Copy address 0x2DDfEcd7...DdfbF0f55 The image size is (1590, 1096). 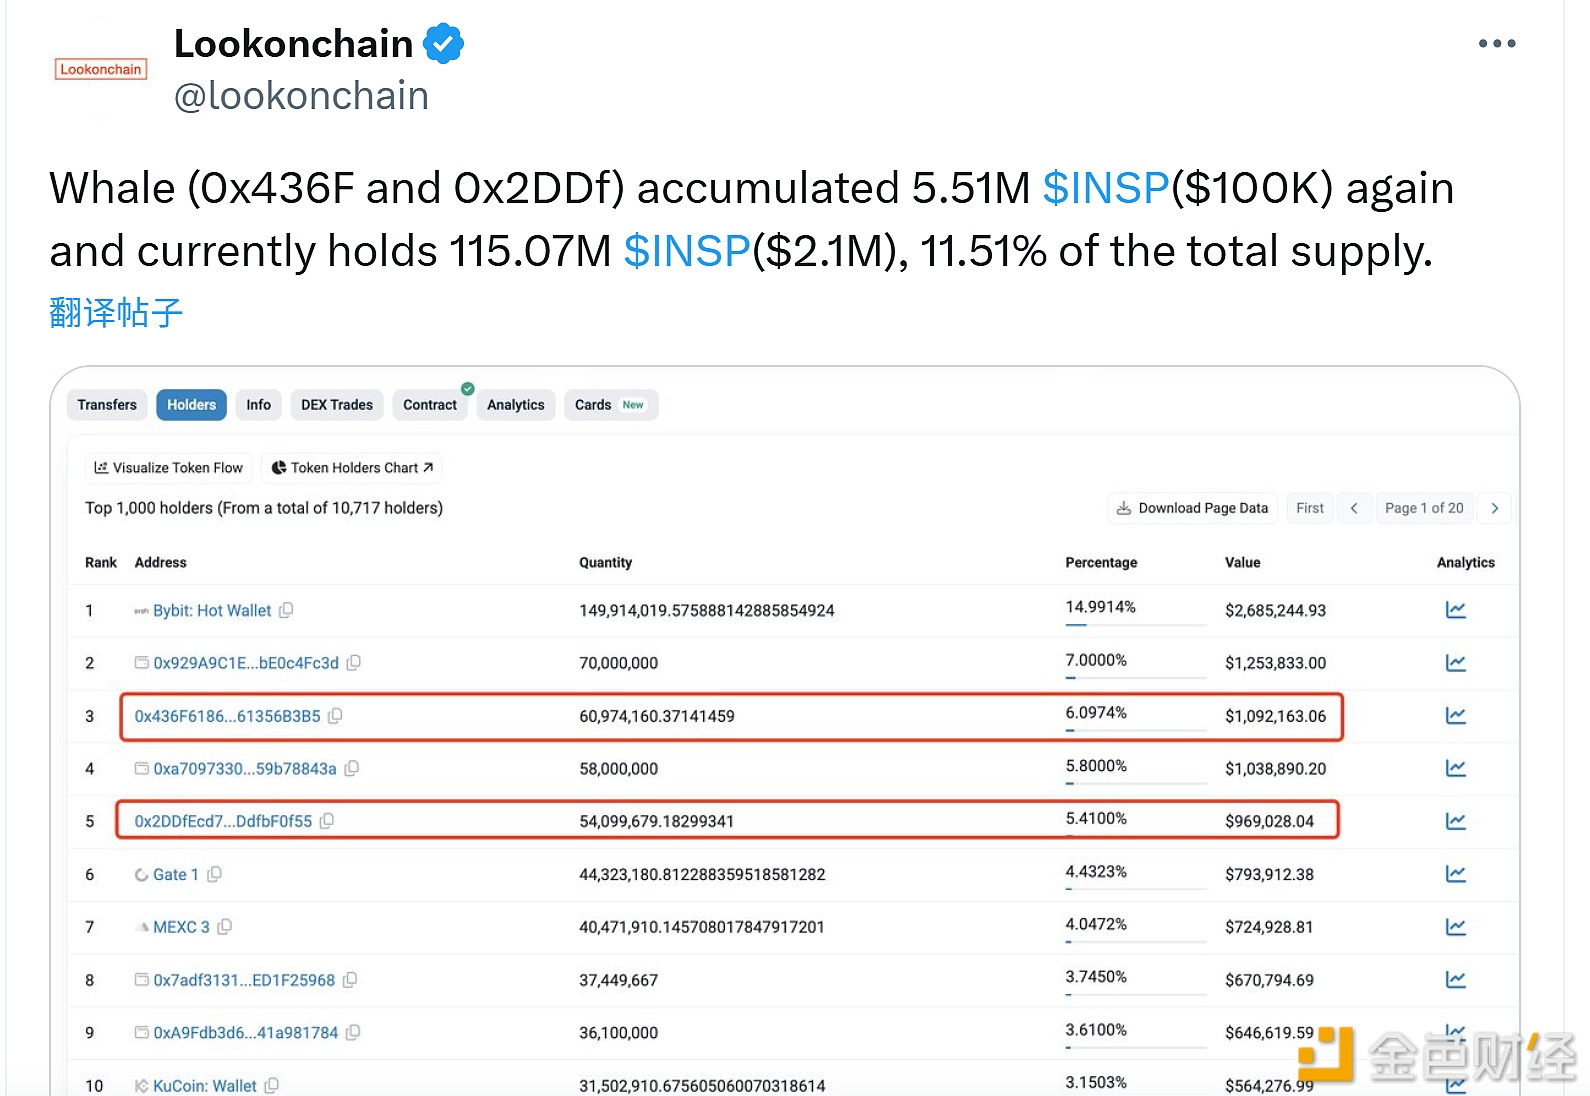pos(327,821)
